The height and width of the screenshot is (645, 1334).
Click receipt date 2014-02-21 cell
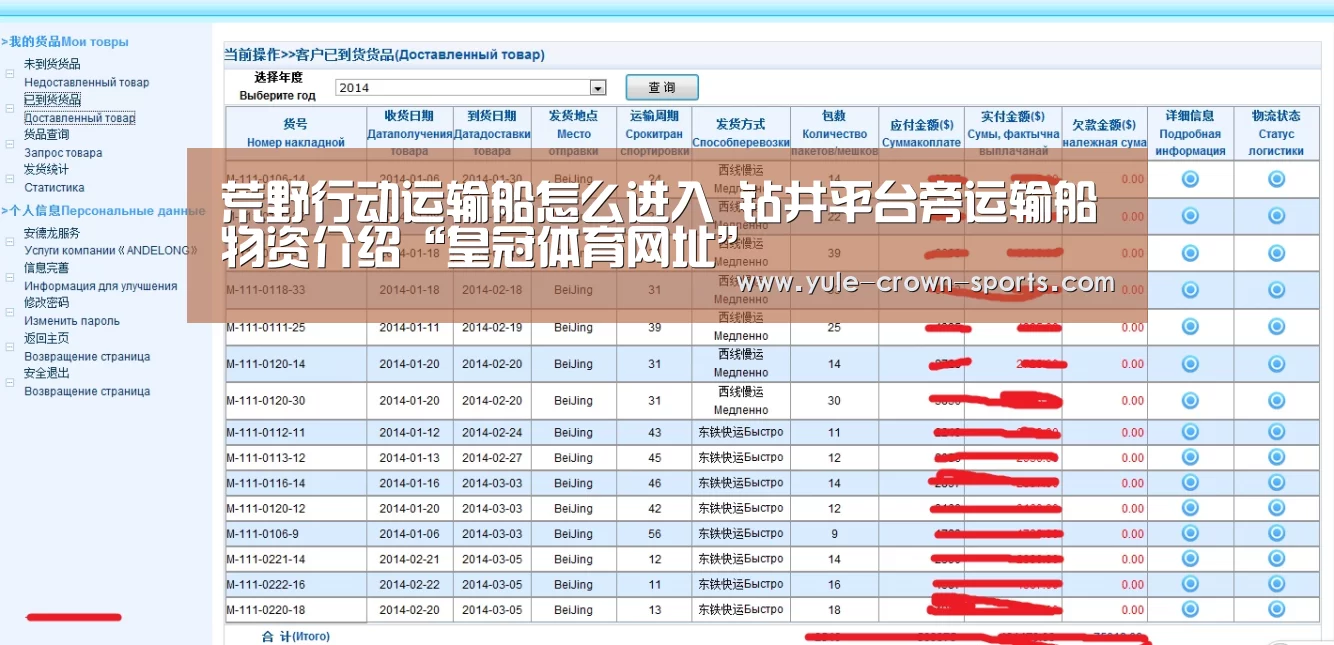[409, 559]
